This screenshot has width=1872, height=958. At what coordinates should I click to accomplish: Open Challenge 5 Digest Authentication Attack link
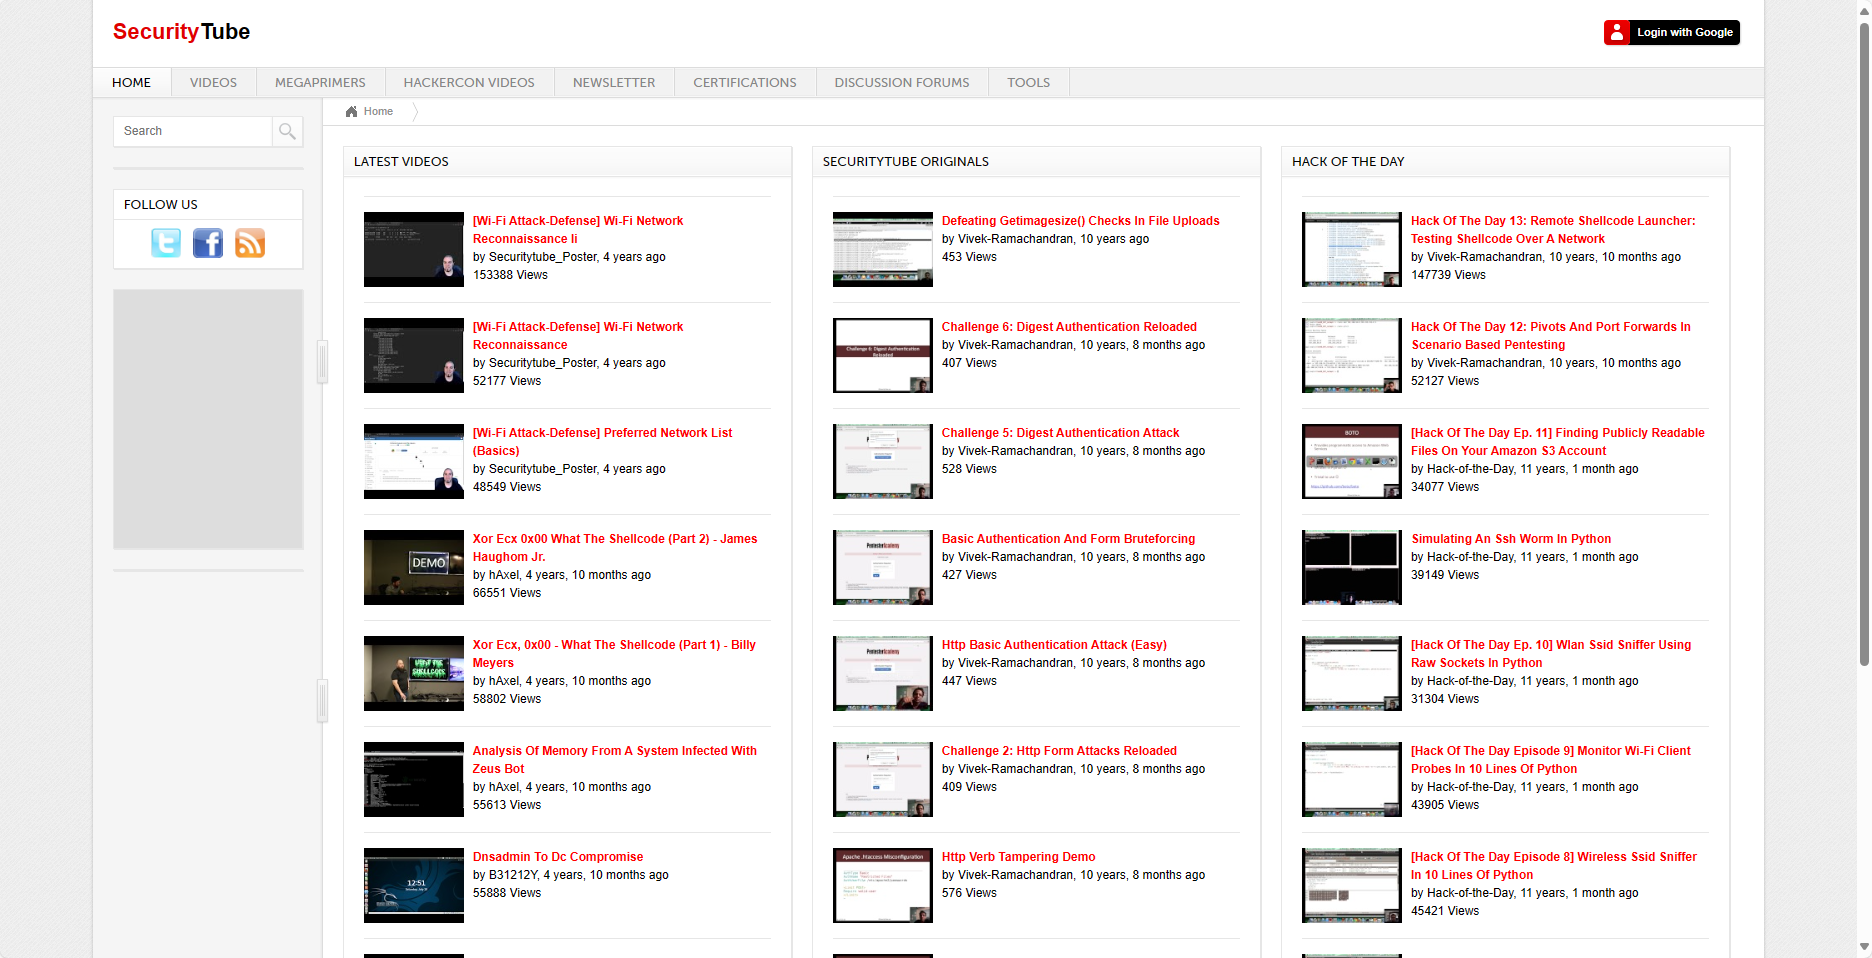(x=1061, y=433)
